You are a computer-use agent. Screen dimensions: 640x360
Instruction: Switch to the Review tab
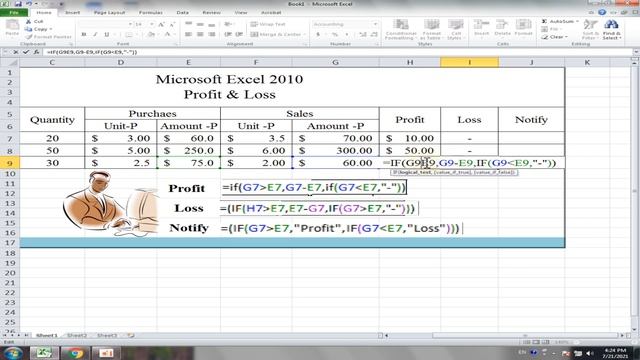211,13
